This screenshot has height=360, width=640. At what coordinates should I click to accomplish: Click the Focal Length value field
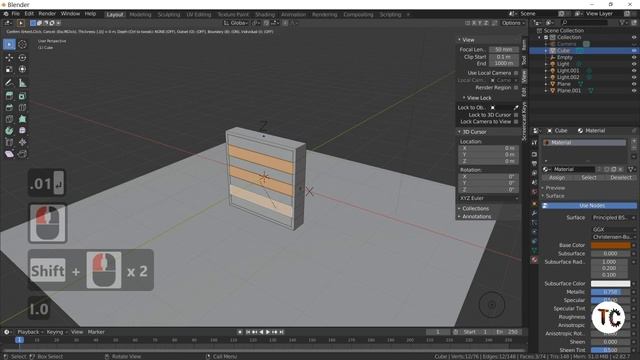[x=504, y=49]
